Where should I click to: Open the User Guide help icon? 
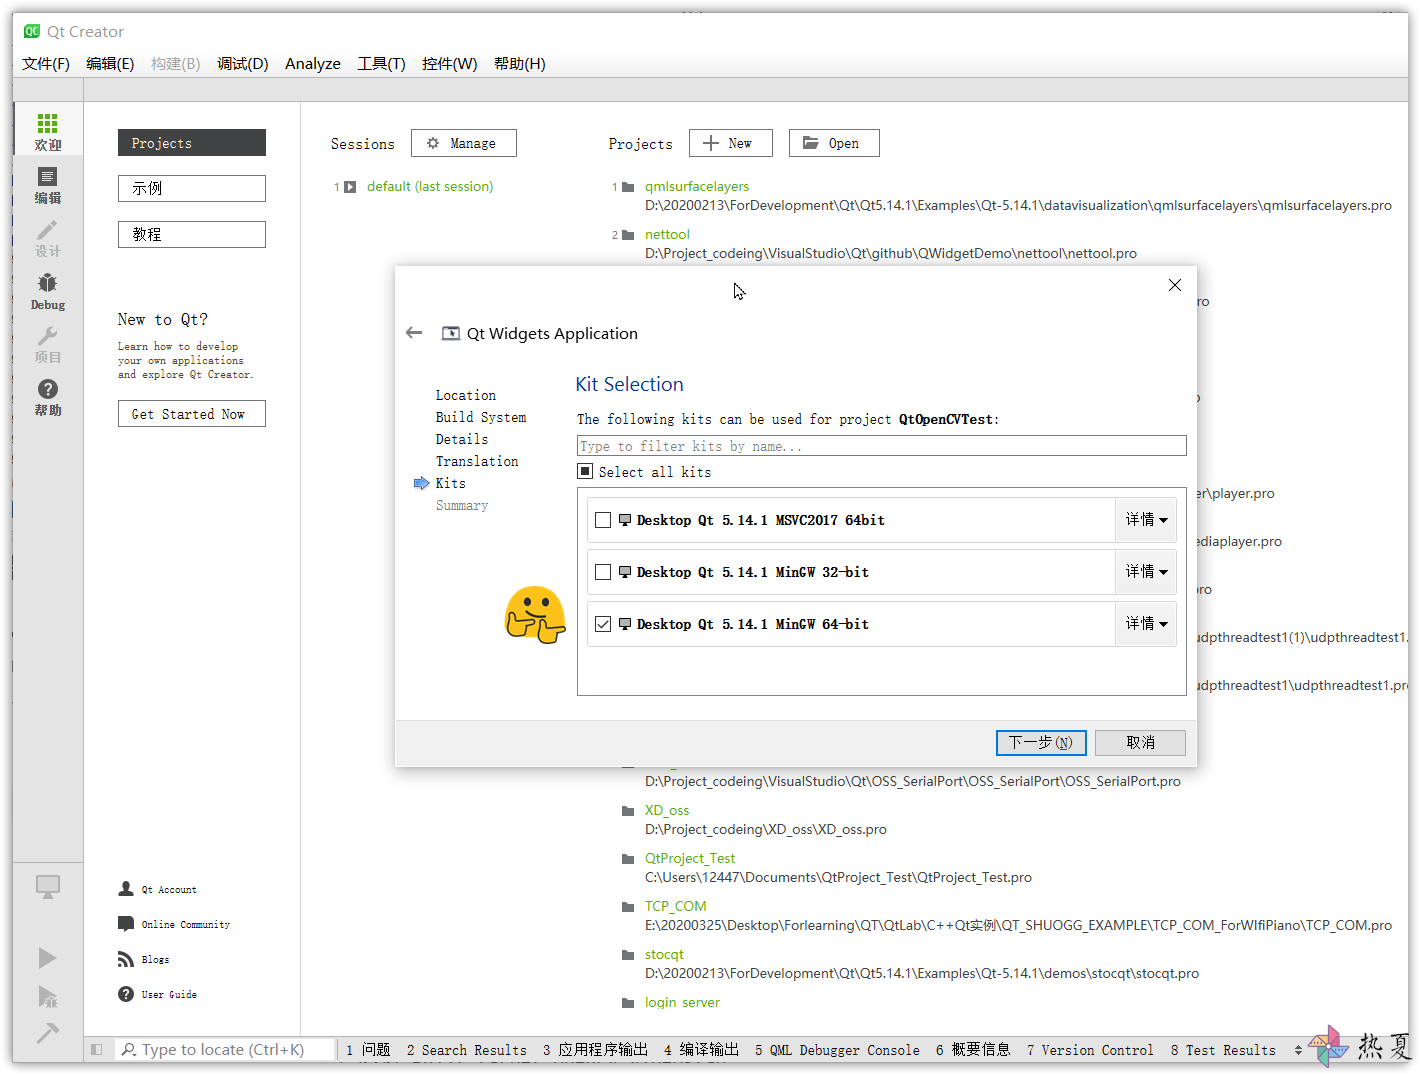pos(126,994)
